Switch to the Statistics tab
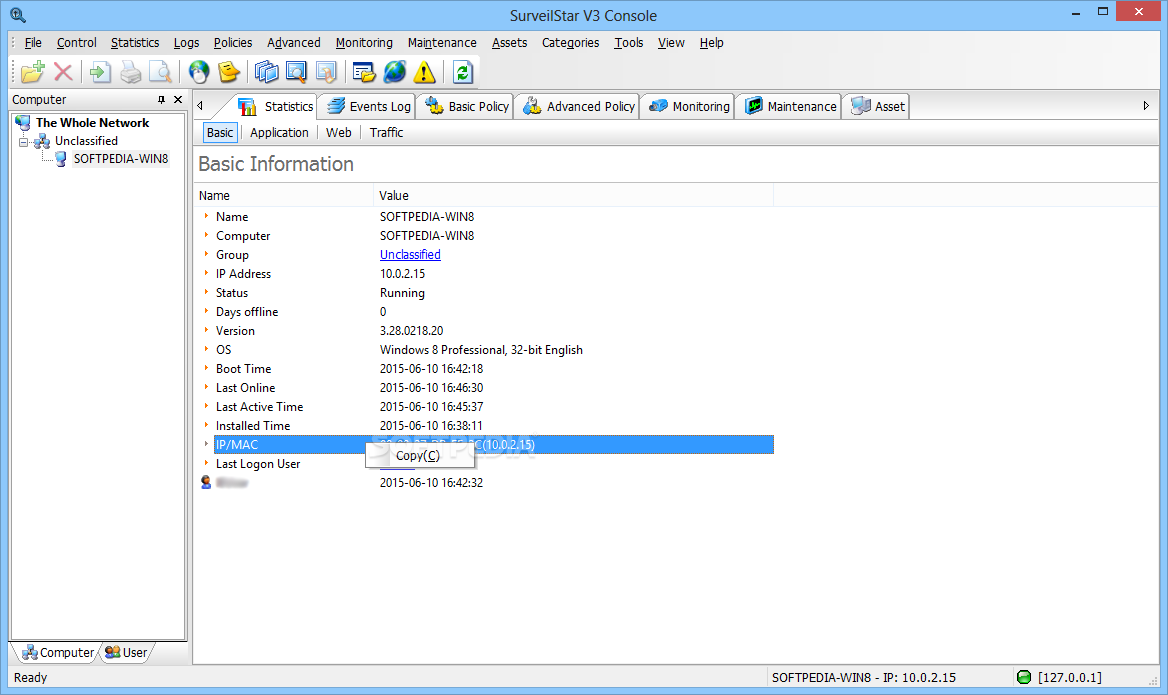 coord(276,107)
